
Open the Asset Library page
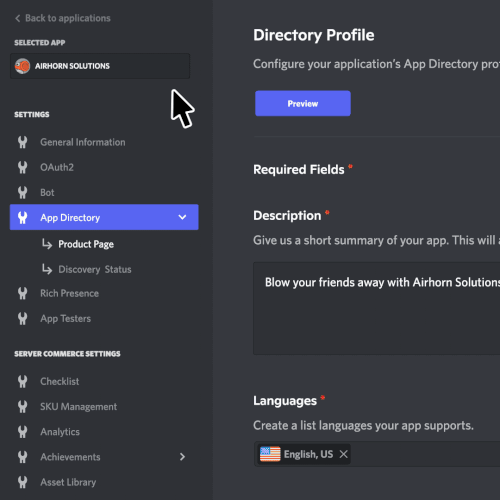68,482
